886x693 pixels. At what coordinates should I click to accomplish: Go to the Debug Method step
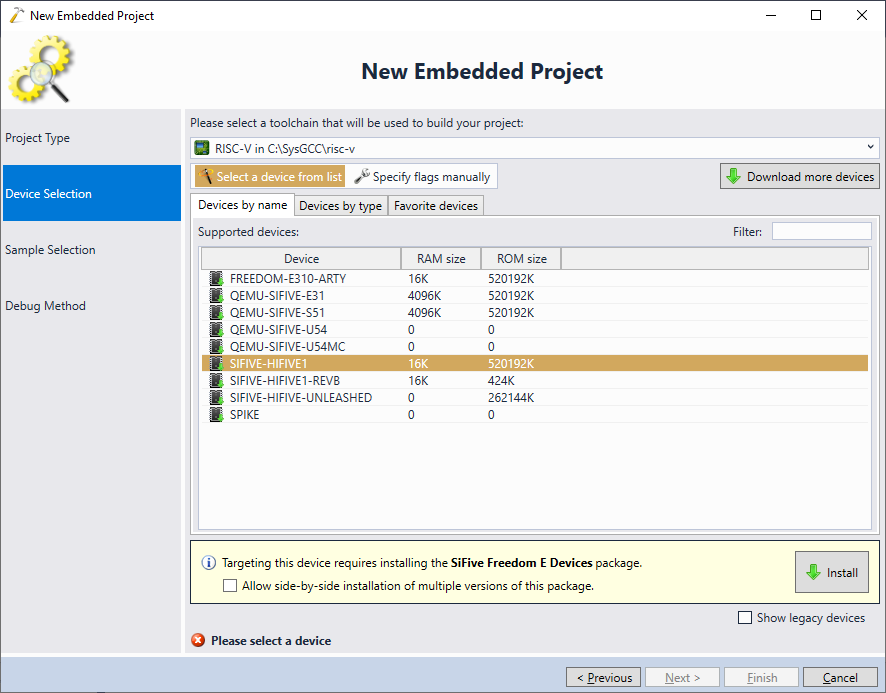(x=92, y=305)
